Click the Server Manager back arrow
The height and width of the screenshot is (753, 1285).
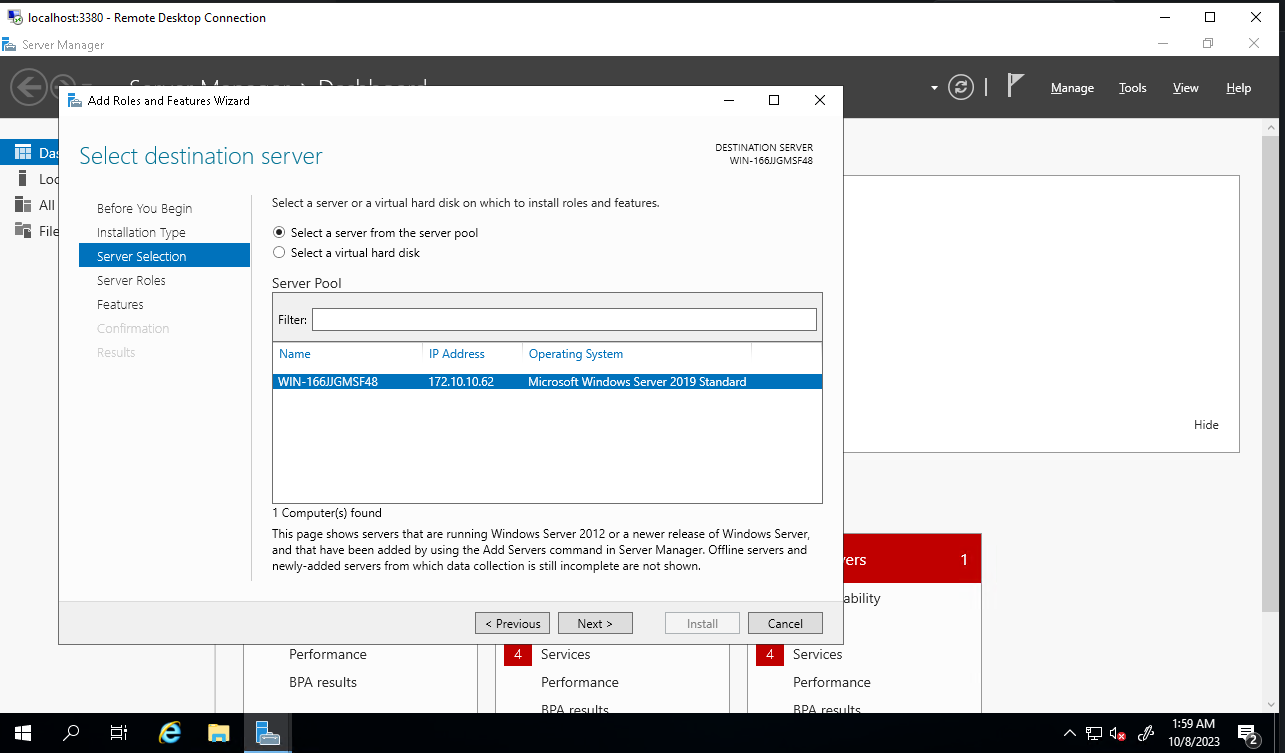(x=29, y=86)
